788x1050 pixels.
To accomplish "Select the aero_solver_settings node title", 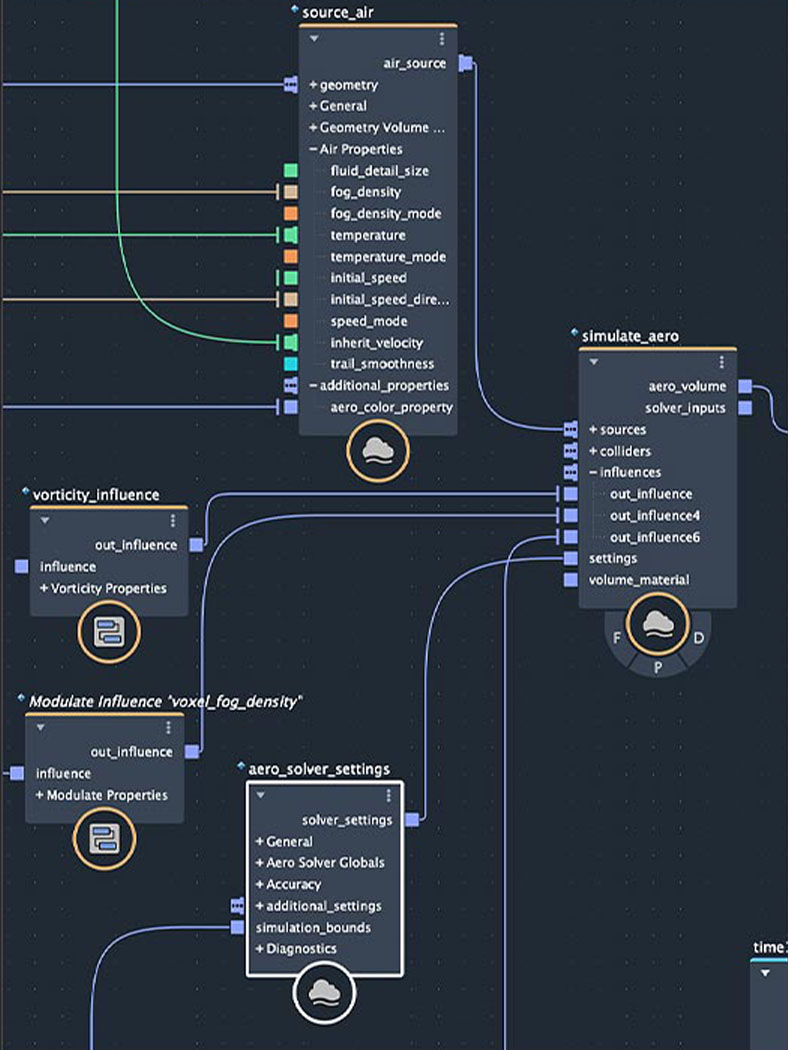I will (319, 769).
